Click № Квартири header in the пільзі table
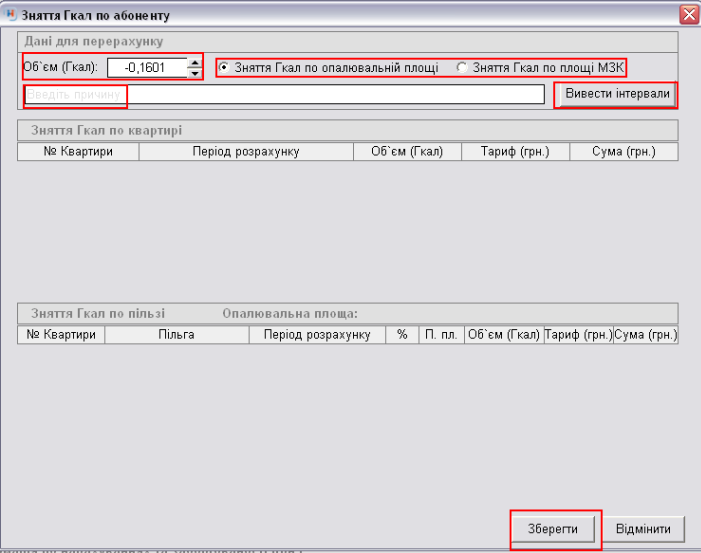The image size is (701, 553). click(61, 335)
